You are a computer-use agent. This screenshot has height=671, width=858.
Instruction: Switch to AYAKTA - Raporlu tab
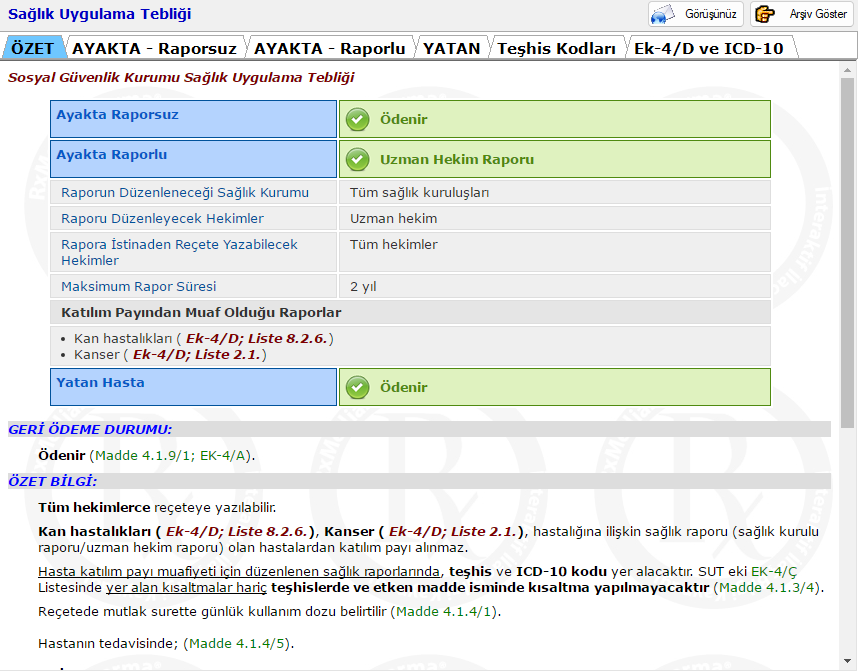329,48
